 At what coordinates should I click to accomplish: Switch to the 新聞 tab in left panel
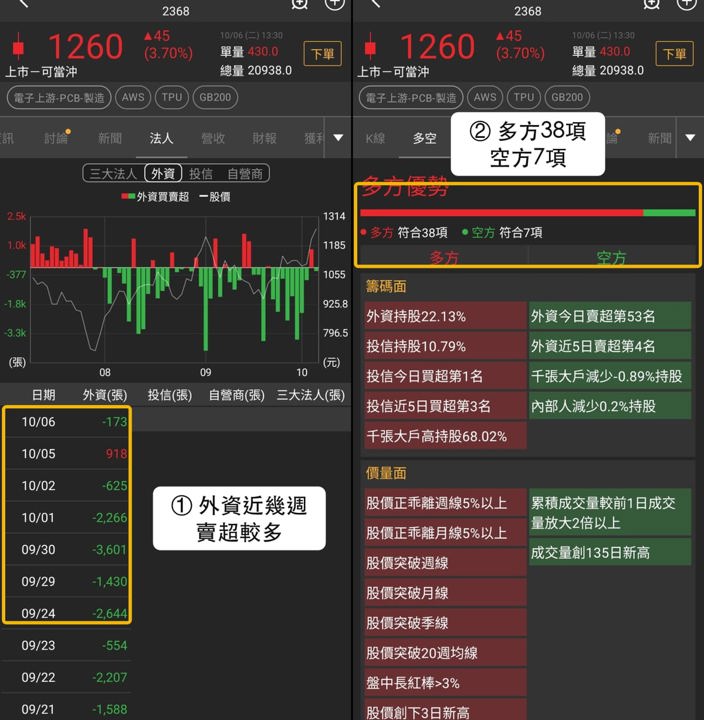coord(110,138)
